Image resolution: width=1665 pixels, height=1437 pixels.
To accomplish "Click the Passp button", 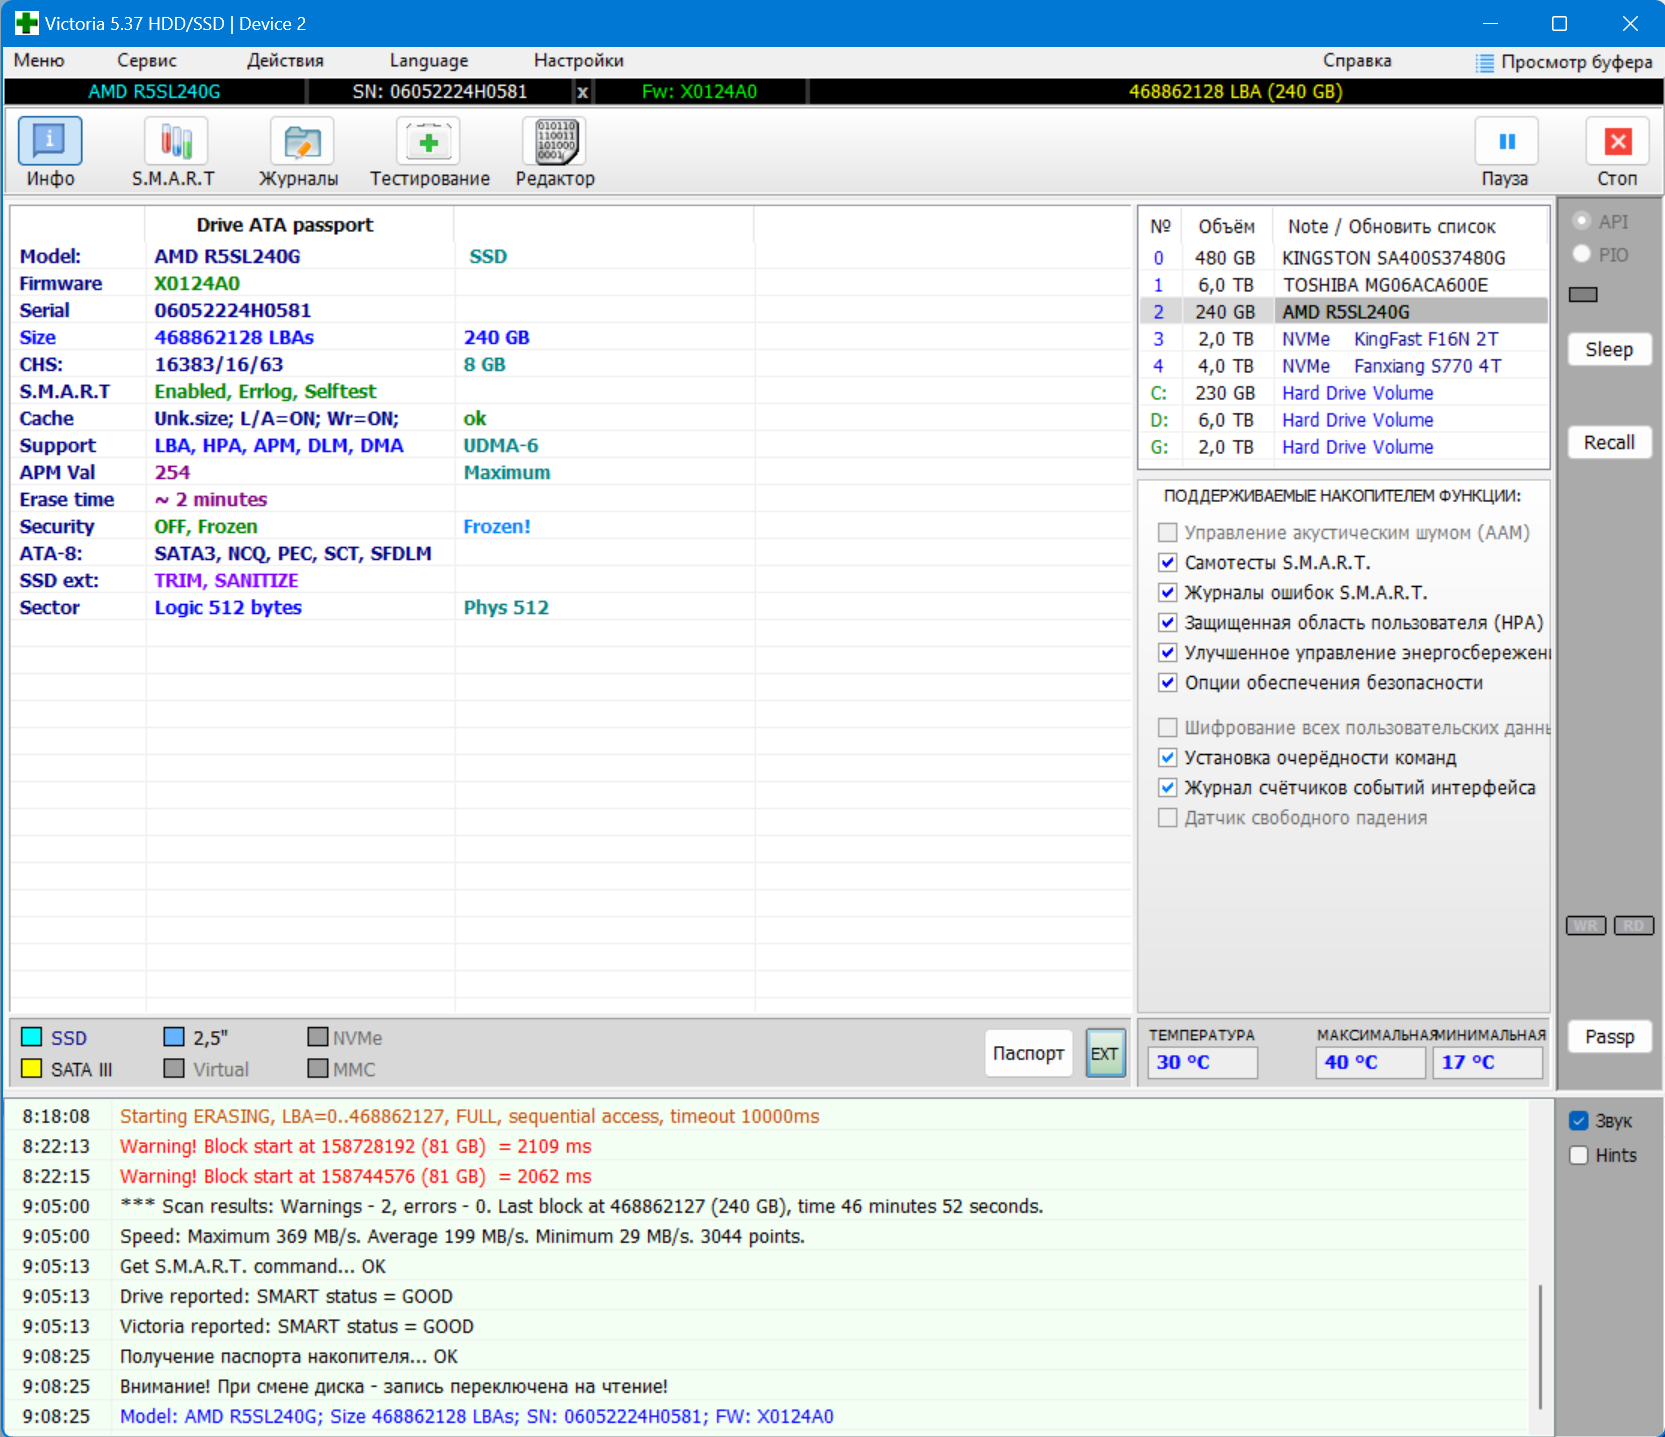I will tap(1609, 1036).
